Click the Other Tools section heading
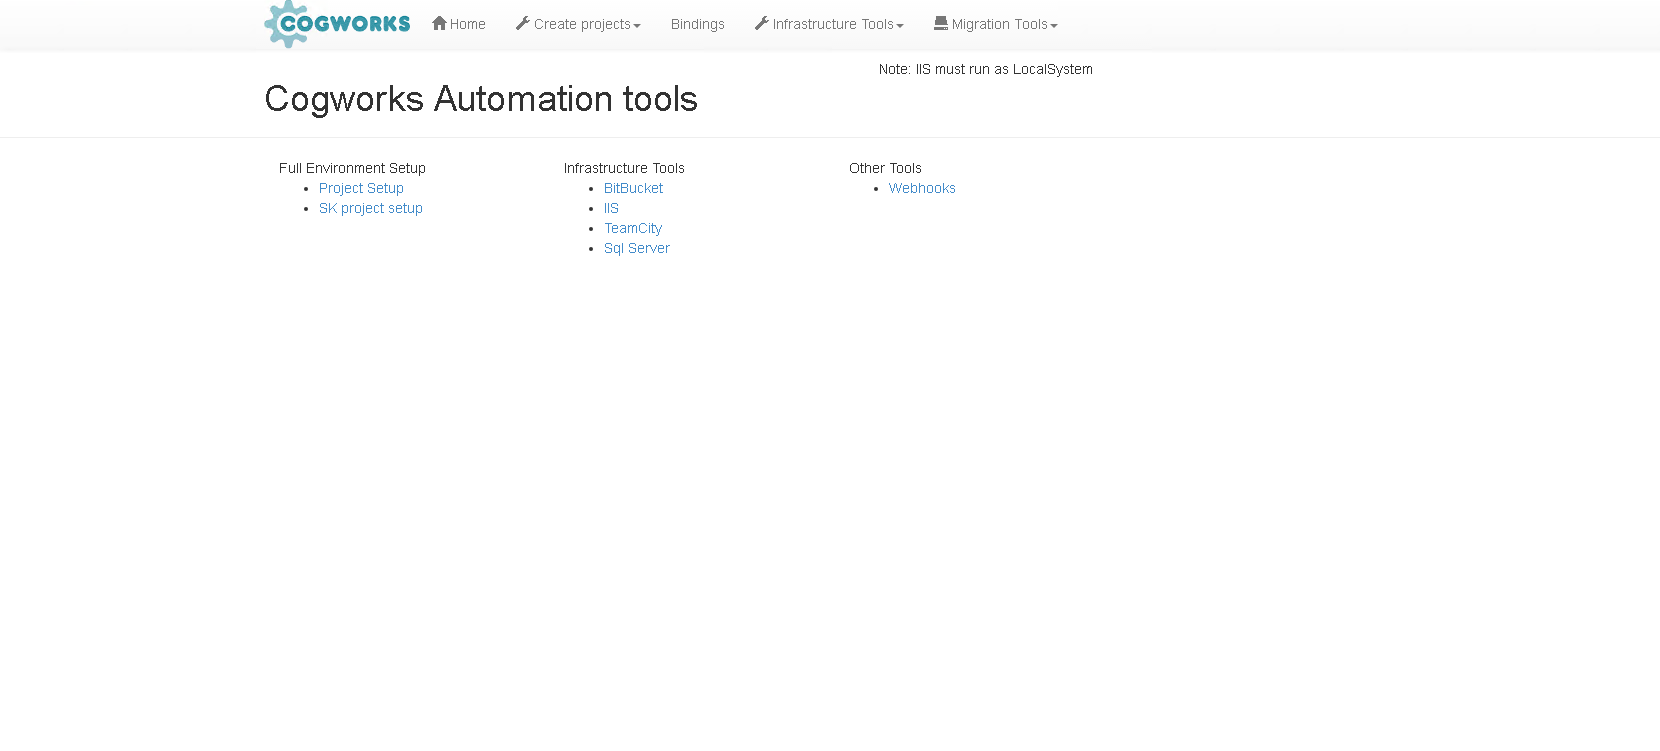Screen dimensions: 1660x751 pyautogui.click(x=885, y=168)
